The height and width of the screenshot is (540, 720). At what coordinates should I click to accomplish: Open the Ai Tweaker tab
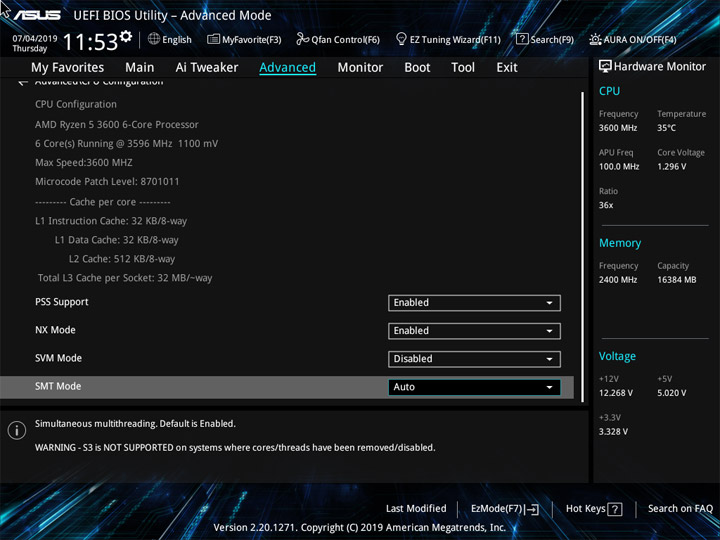point(207,68)
